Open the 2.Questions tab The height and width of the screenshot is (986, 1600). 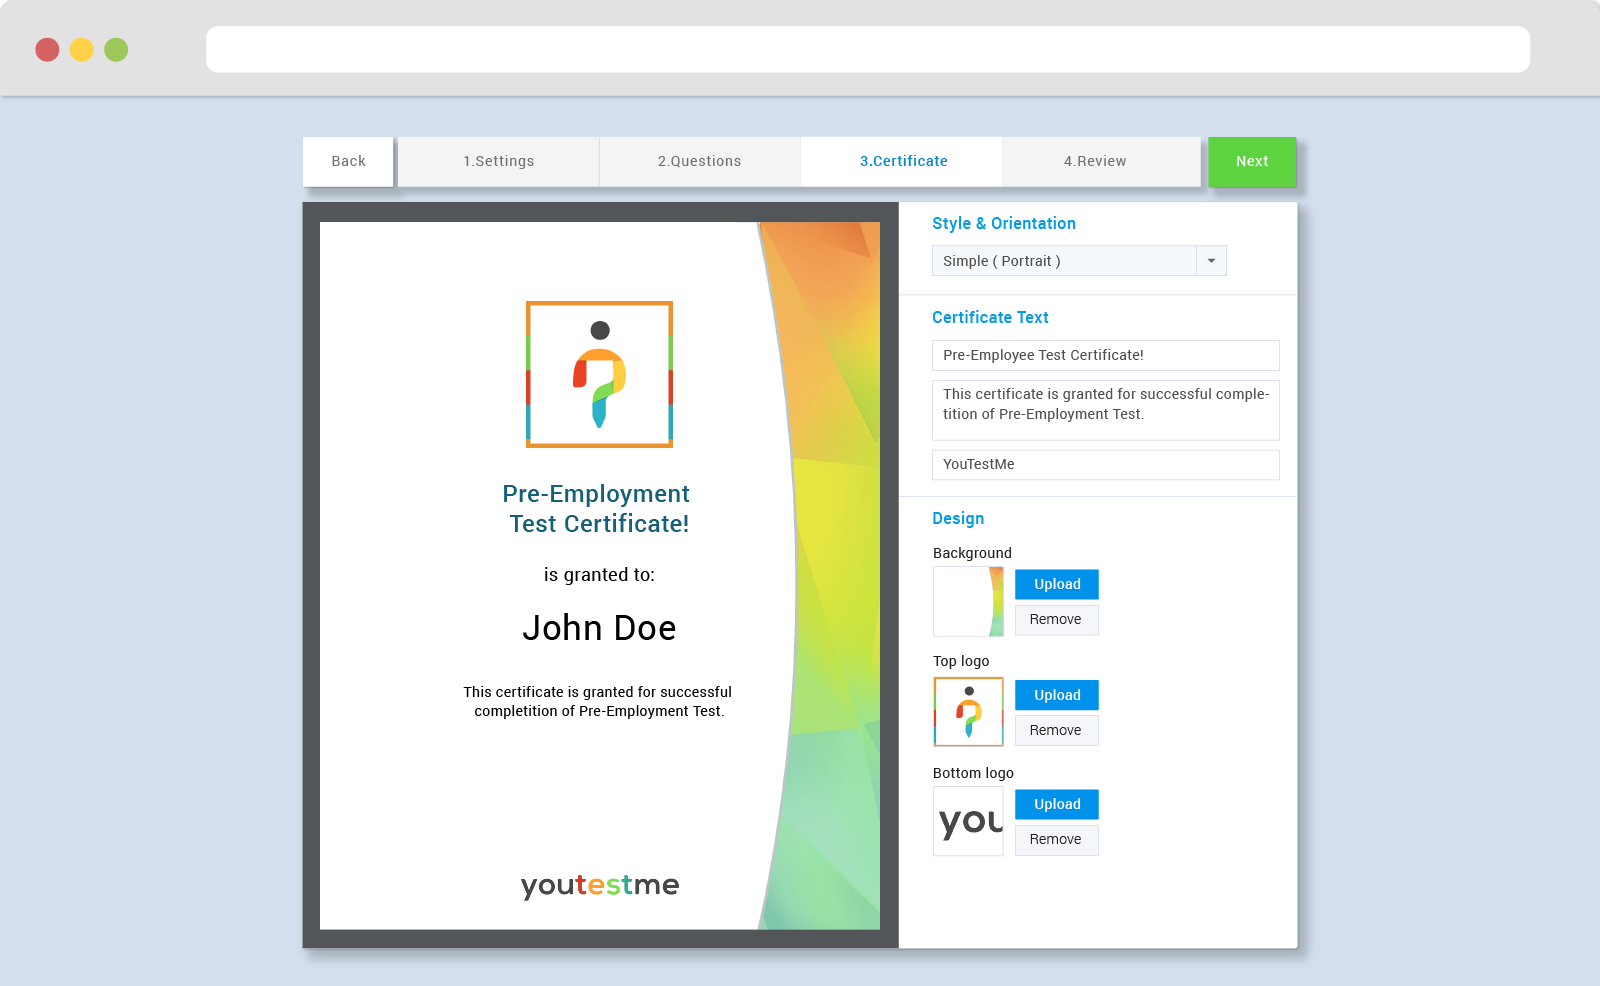(699, 161)
